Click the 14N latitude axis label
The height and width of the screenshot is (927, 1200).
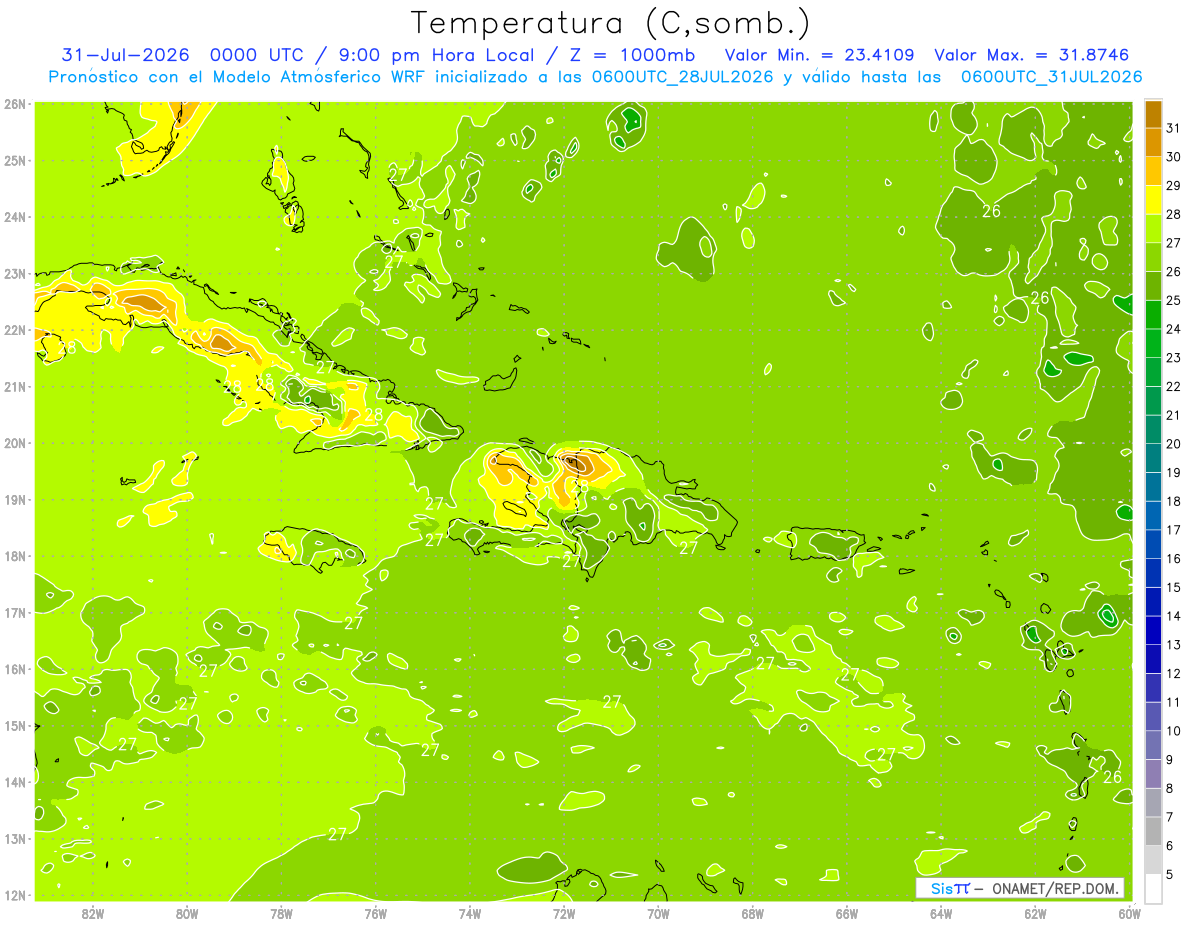[x=15, y=782]
